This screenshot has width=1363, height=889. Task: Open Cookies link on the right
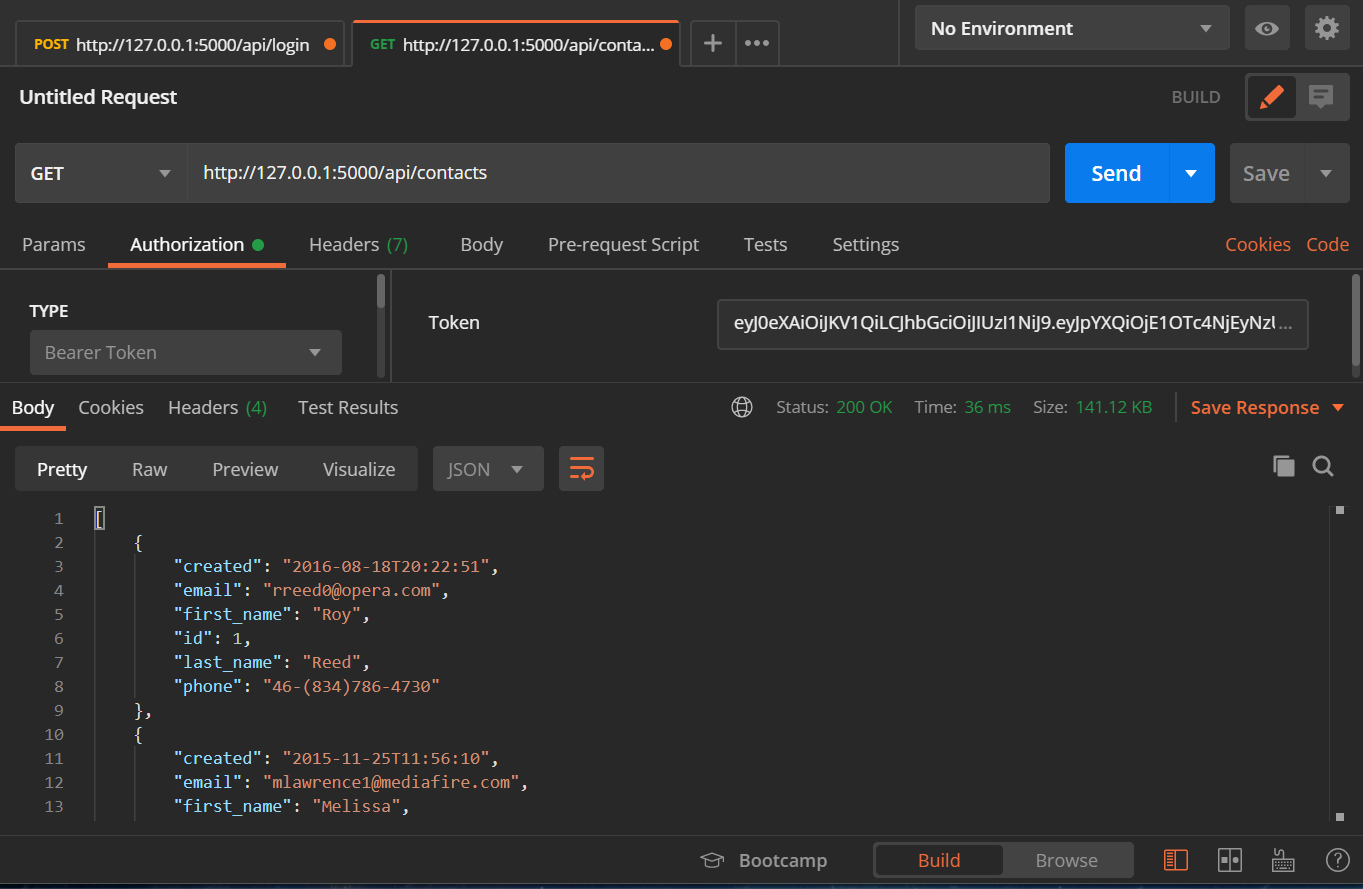[x=1258, y=244]
